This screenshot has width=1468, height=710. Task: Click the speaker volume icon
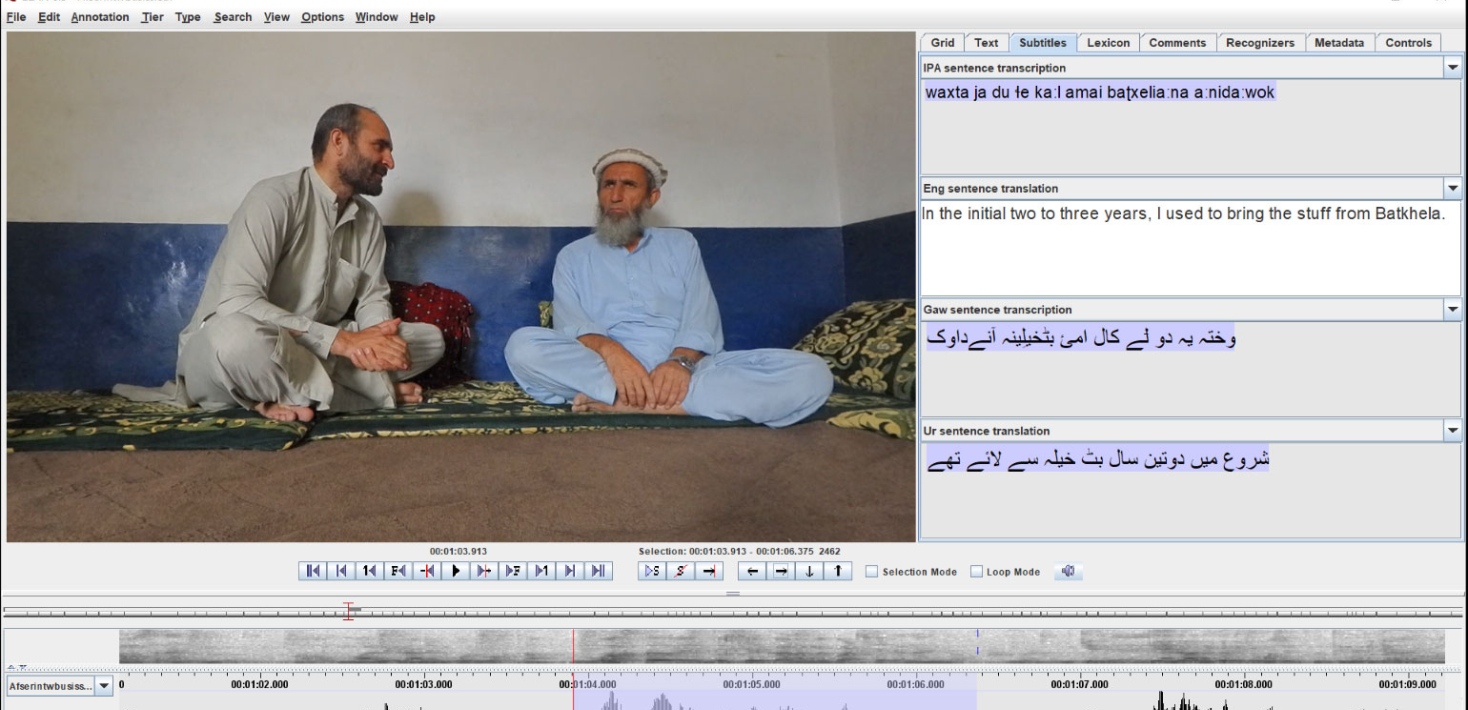(1069, 571)
